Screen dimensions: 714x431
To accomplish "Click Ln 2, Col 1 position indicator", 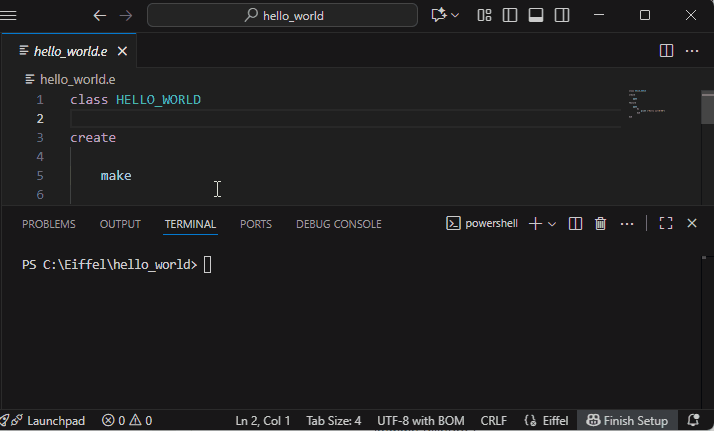I will tap(263, 421).
